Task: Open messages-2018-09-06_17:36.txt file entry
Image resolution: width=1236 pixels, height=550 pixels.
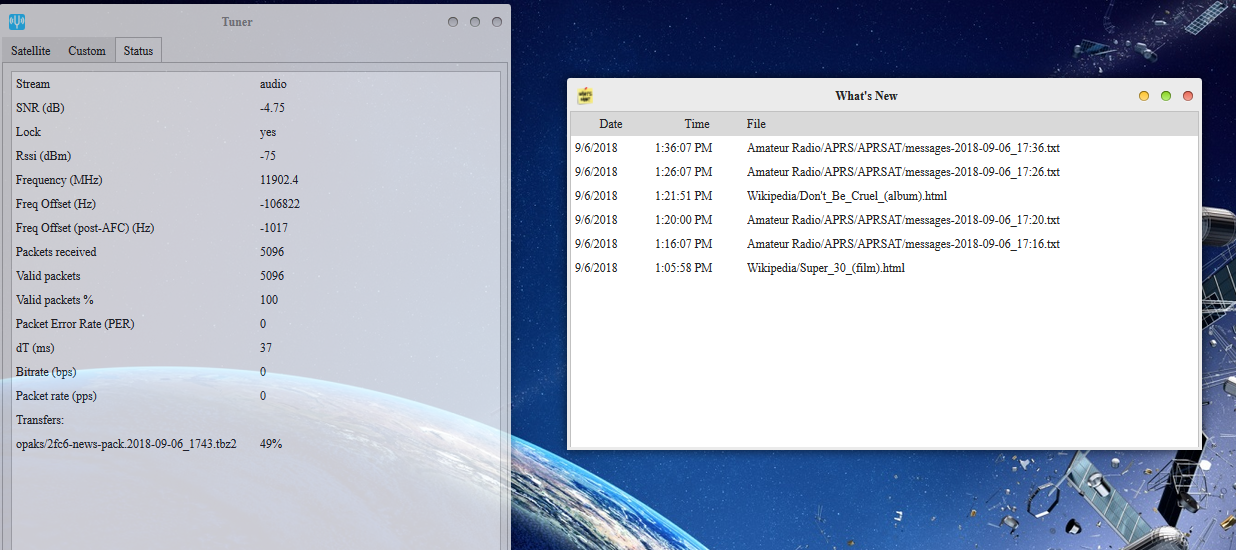Action: (903, 148)
